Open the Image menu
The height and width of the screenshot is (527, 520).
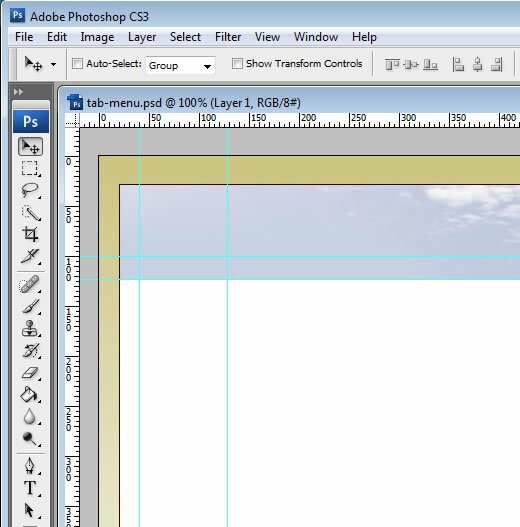(97, 37)
